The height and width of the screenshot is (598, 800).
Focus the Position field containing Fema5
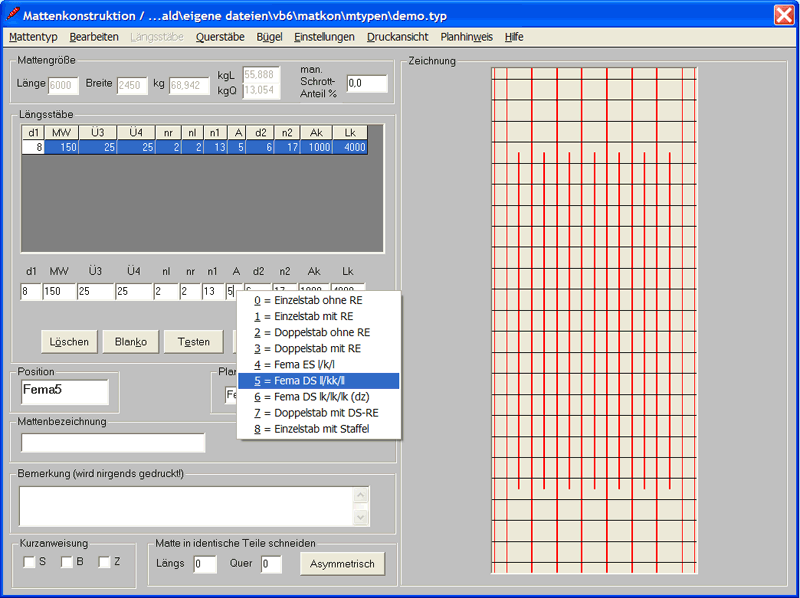coord(65,391)
